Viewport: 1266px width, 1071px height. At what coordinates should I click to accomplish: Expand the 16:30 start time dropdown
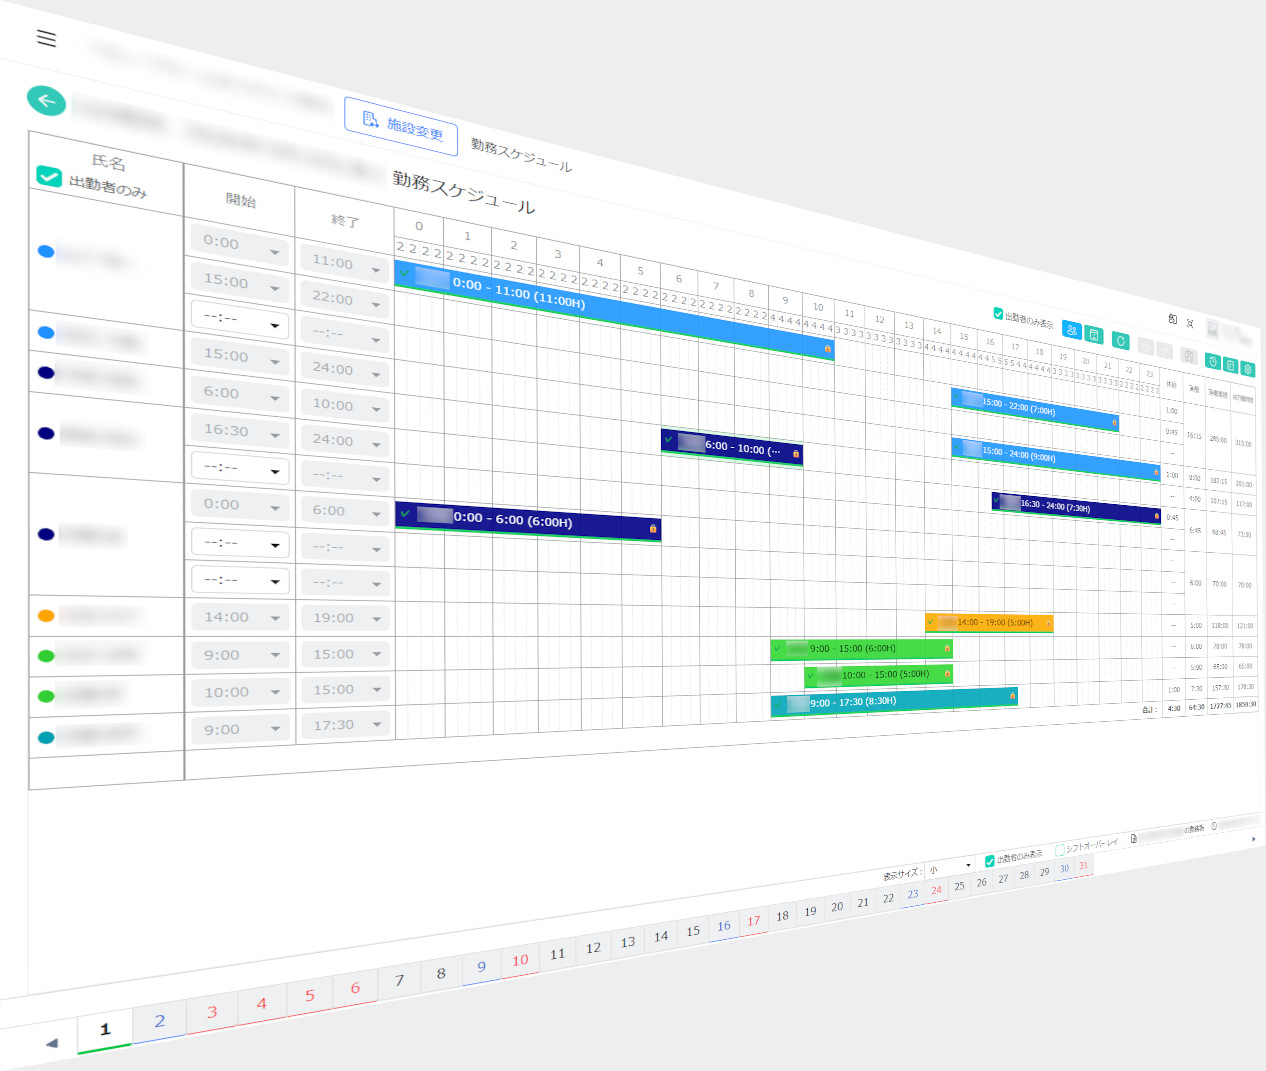[239, 431]
